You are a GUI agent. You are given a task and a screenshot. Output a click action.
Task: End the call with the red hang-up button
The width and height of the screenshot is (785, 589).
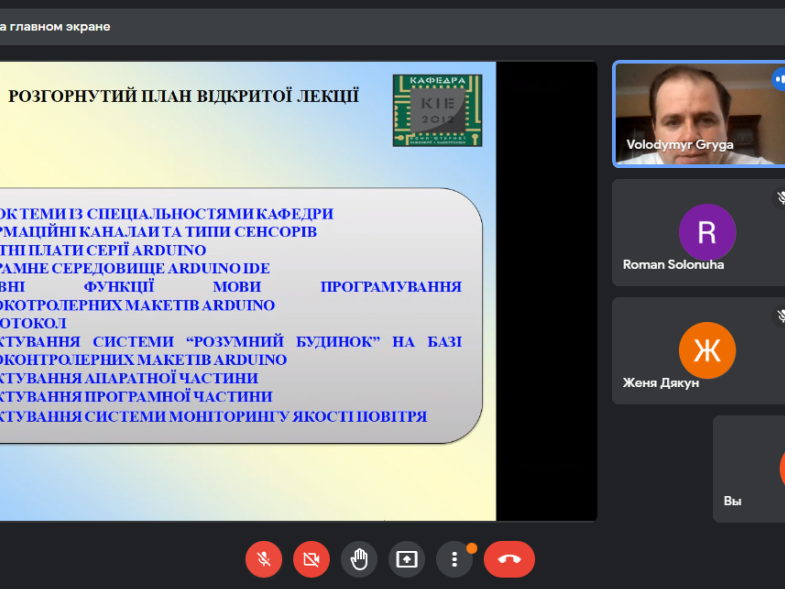point(509,559)
